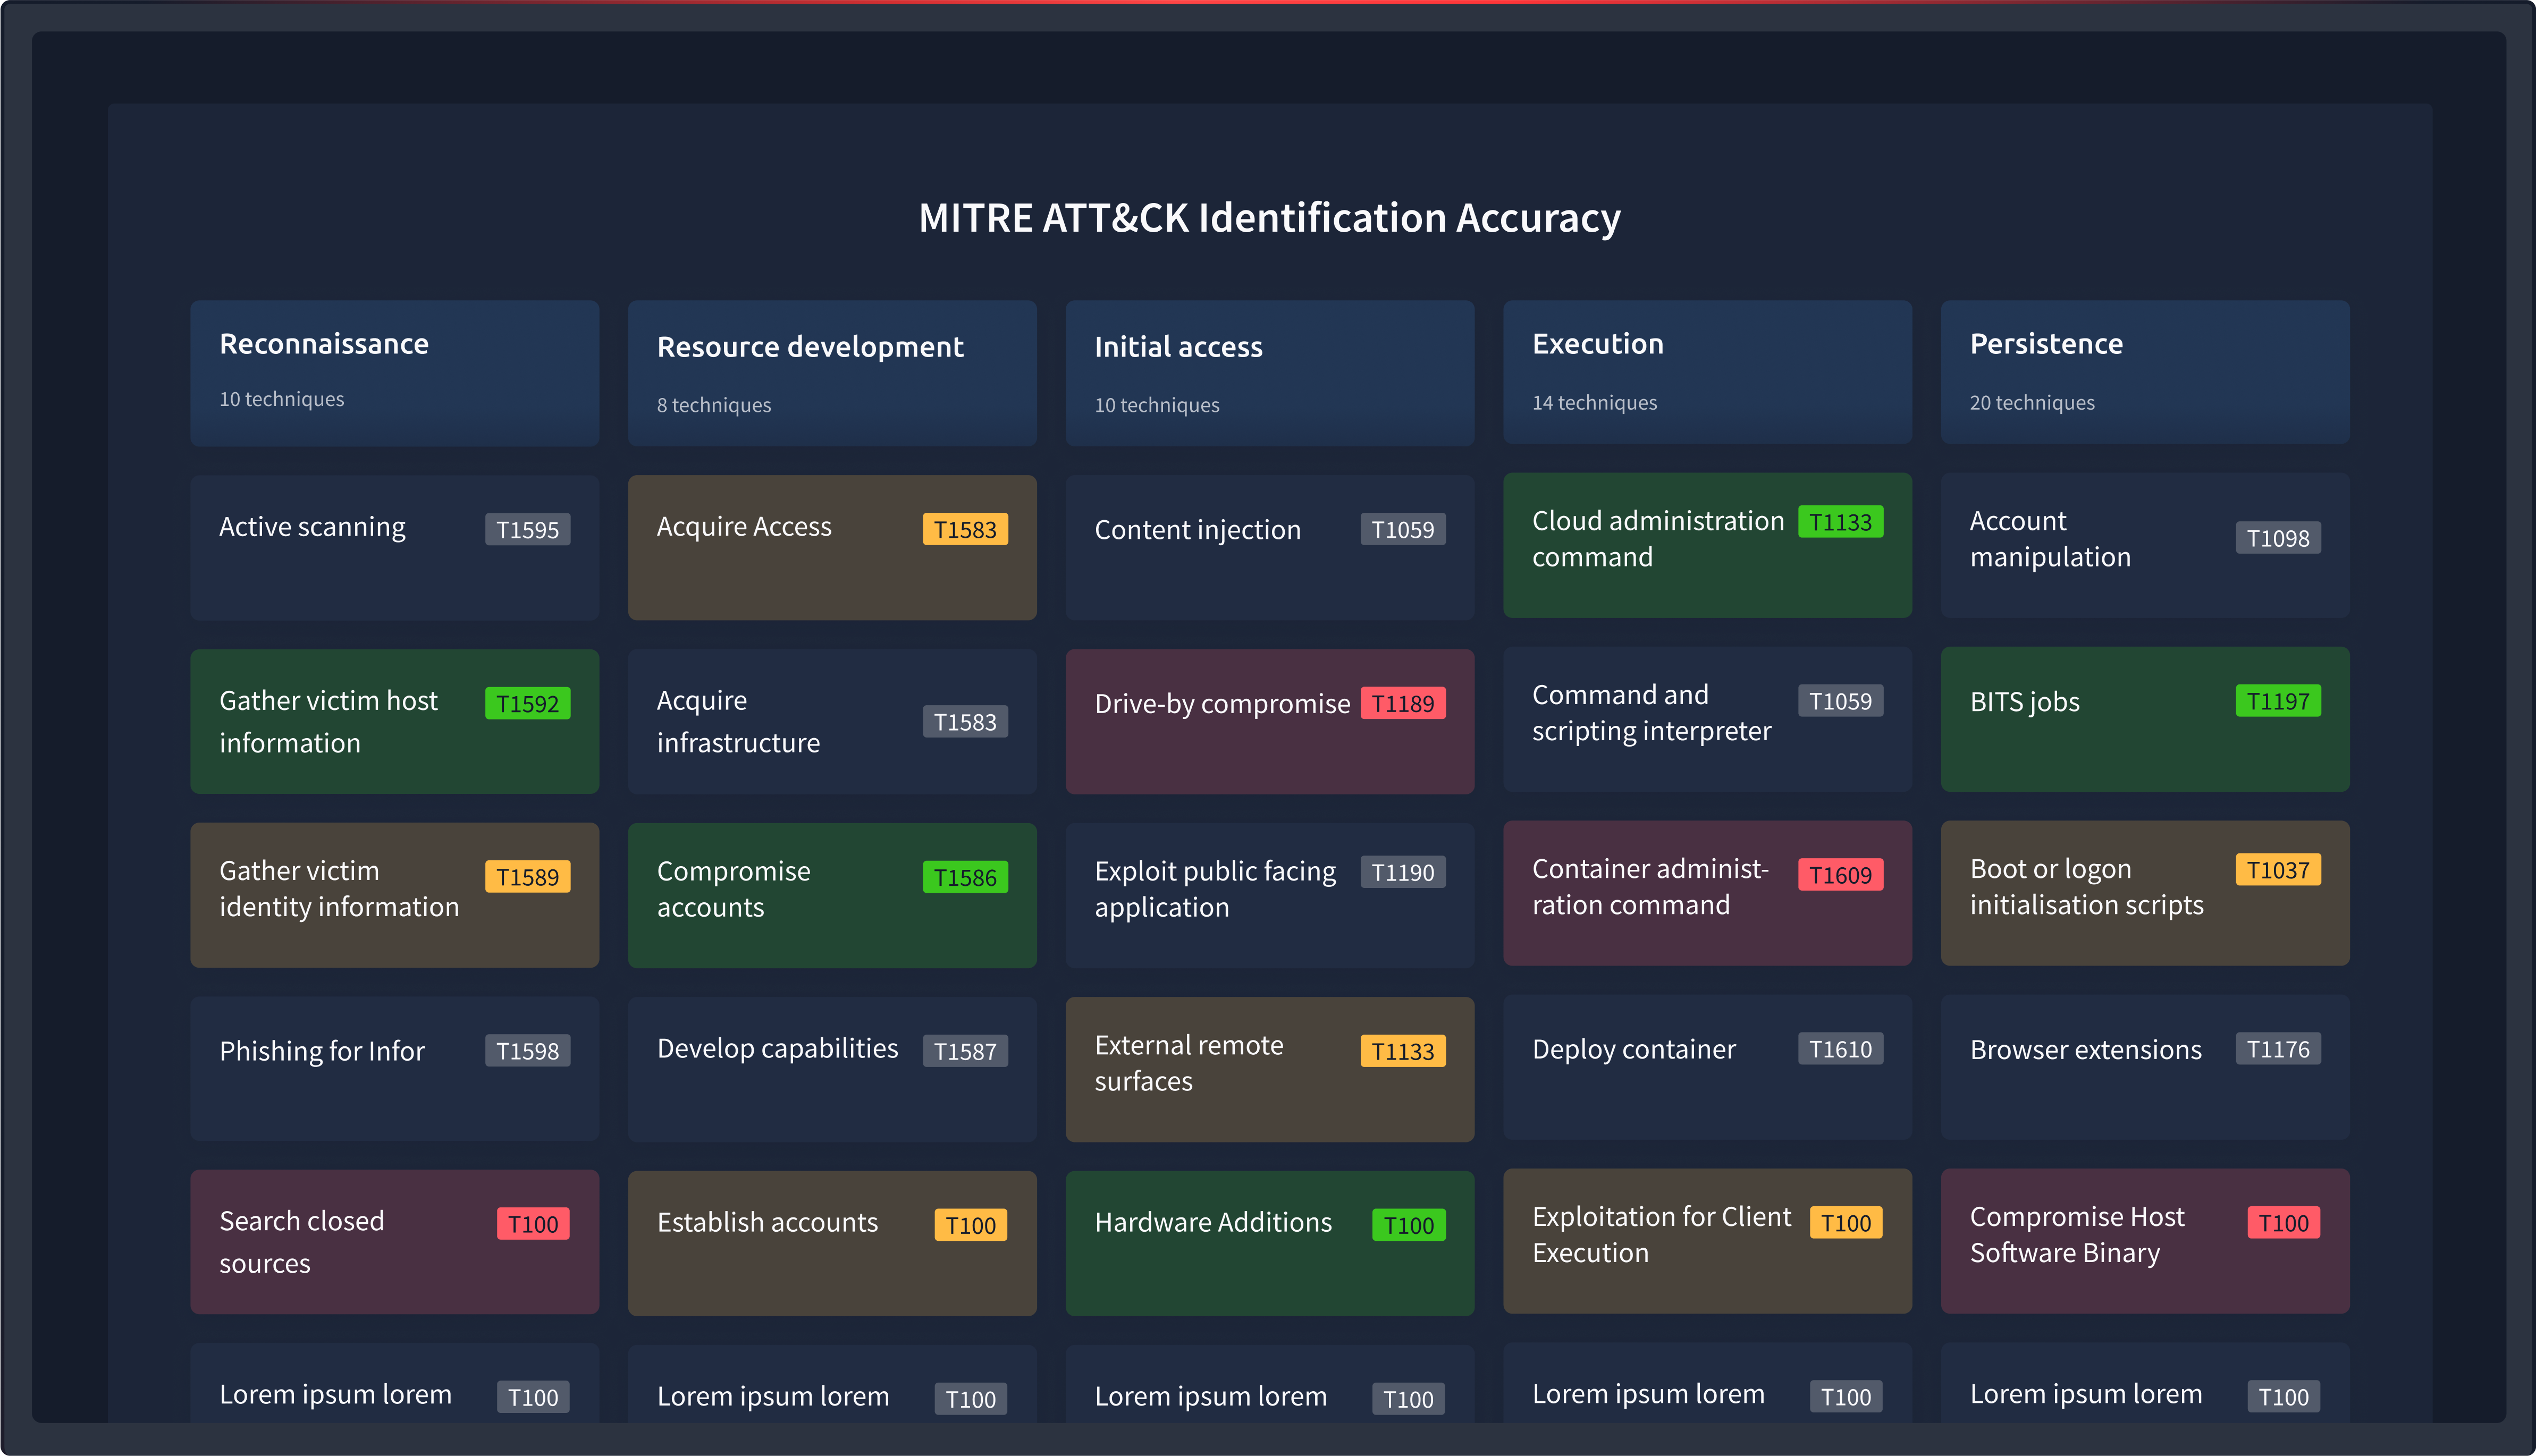
Task: Click the T1587 badge on Develop capabilities
Action: (x=965, y=1051)
